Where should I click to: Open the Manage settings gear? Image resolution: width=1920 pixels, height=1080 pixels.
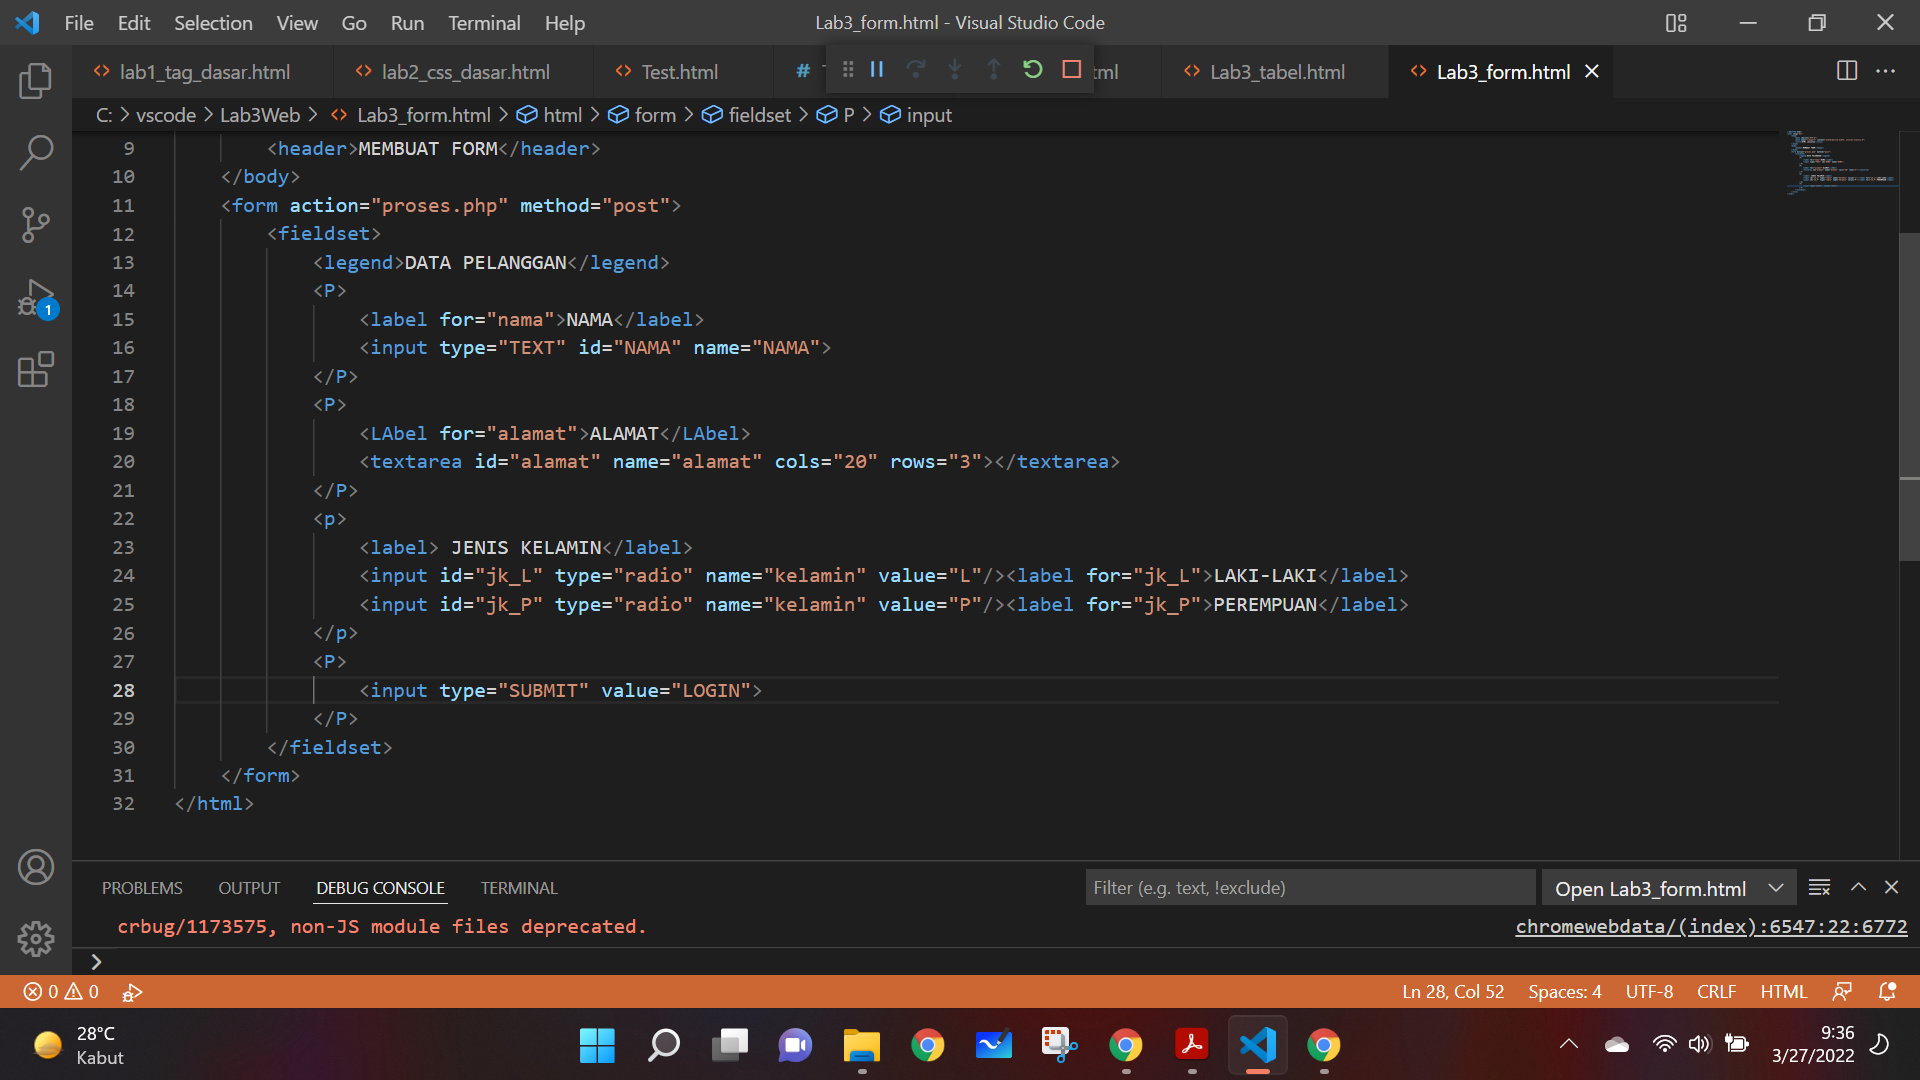point(36,938)
